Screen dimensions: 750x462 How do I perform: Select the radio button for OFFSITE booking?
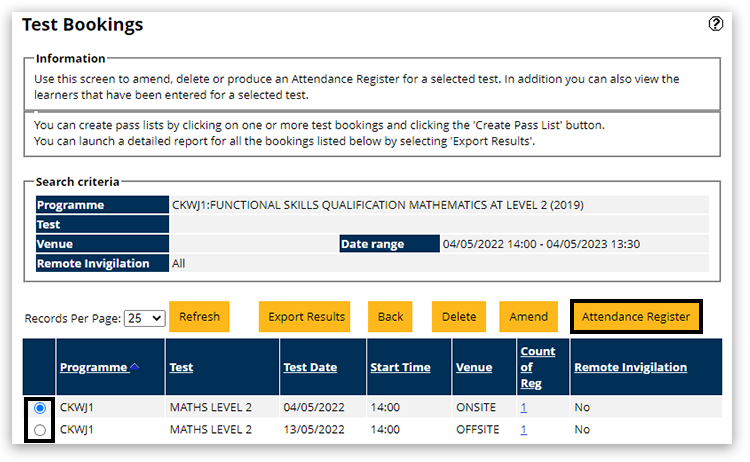tap(40, 430)
